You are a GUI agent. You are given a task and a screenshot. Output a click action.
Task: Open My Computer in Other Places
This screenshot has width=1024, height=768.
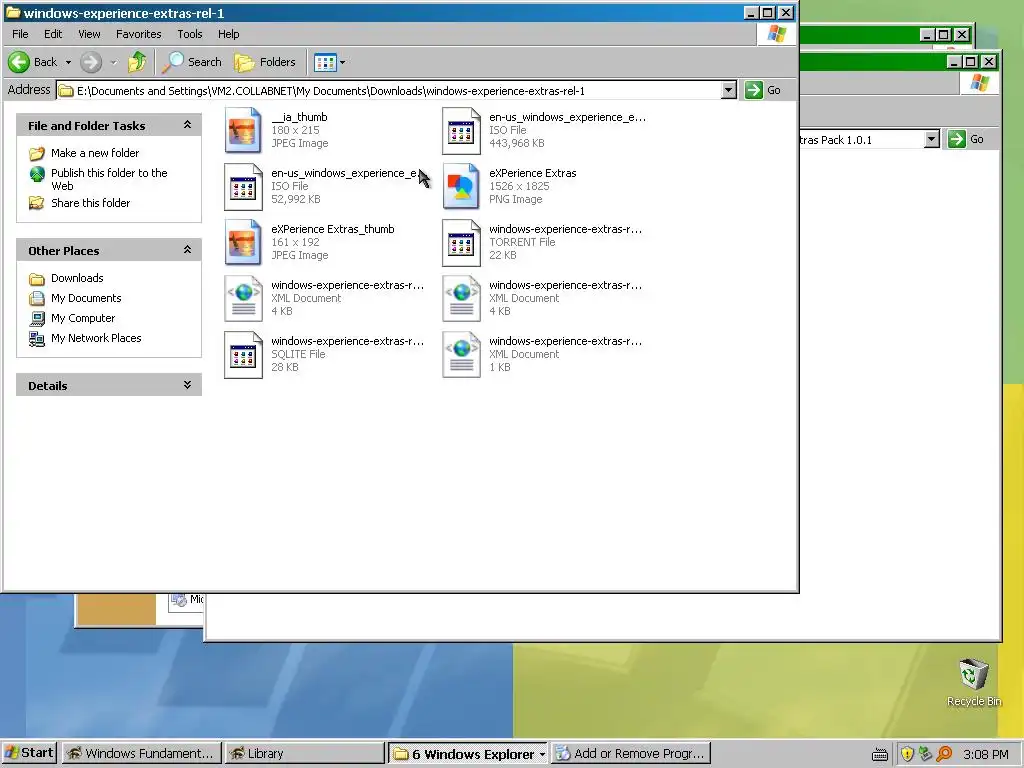tap(83, 318)
